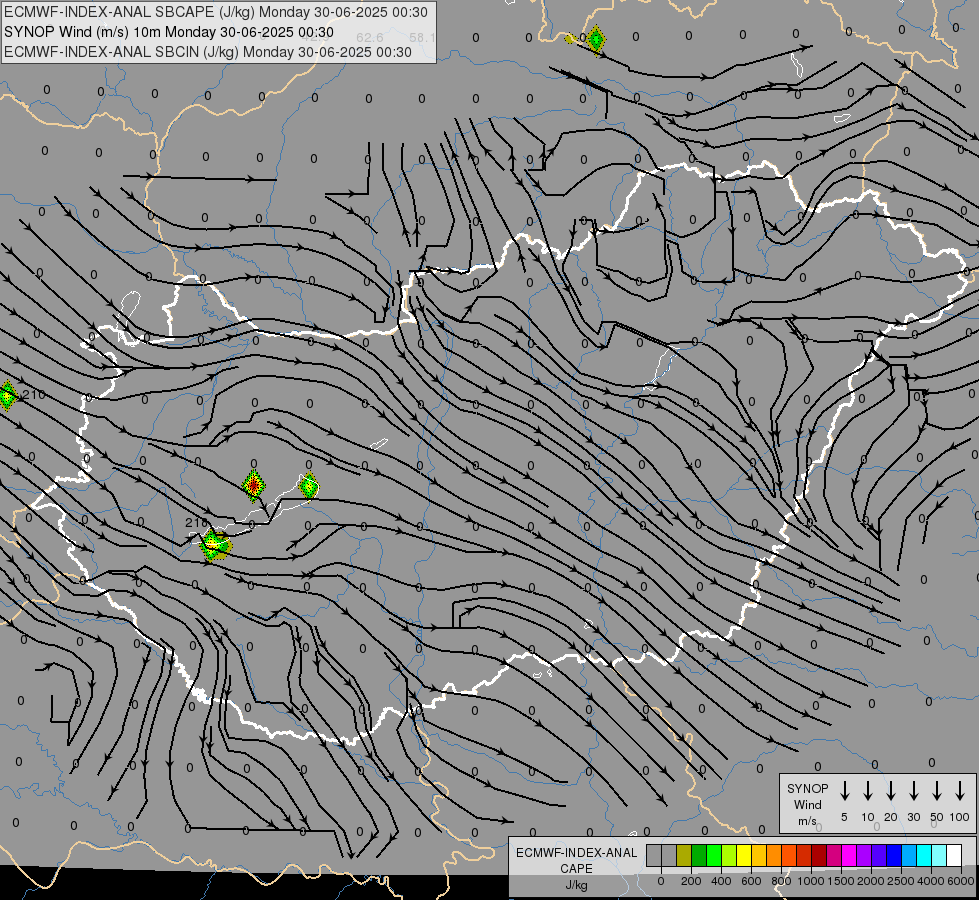
Task: Click the wind legend arrow above 30
Action: [913, 791]
